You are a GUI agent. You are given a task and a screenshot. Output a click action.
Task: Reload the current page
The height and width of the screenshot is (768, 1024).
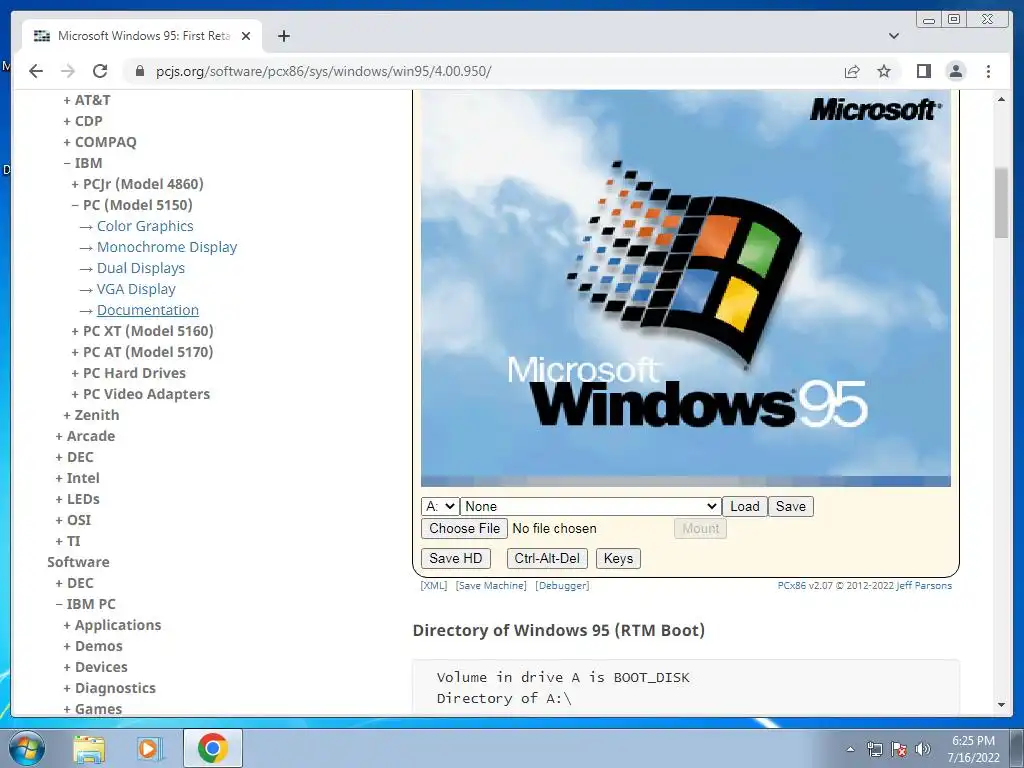click(100, 71)
